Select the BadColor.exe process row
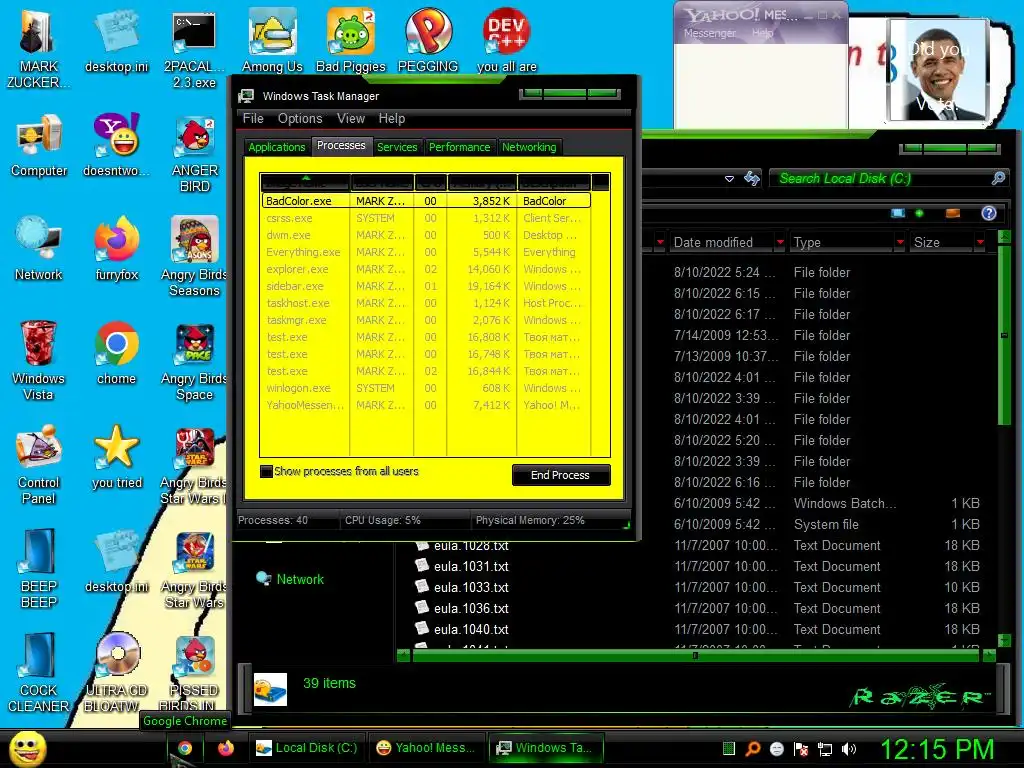The width and height of the screenshot is (1024, 768). click(426, 201)
